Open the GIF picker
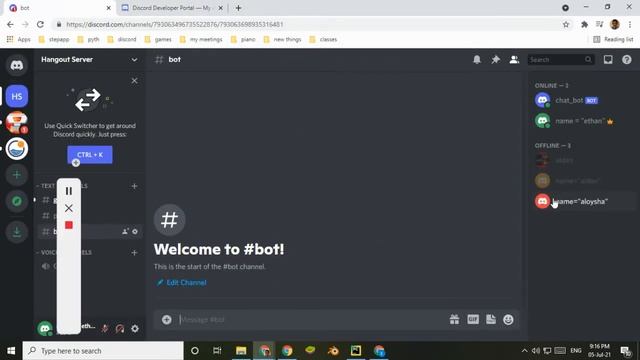This screenshot has width=640, height=360. tap(473, 320)
